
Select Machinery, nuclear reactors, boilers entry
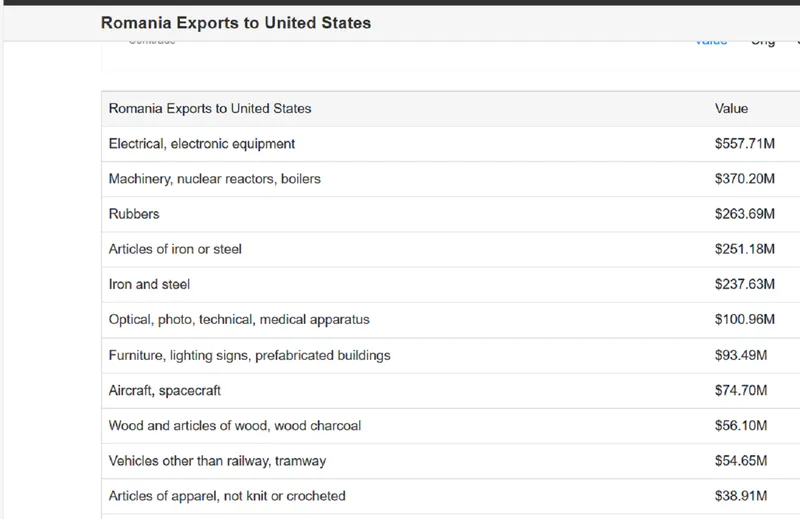click(x=215, y=179)
